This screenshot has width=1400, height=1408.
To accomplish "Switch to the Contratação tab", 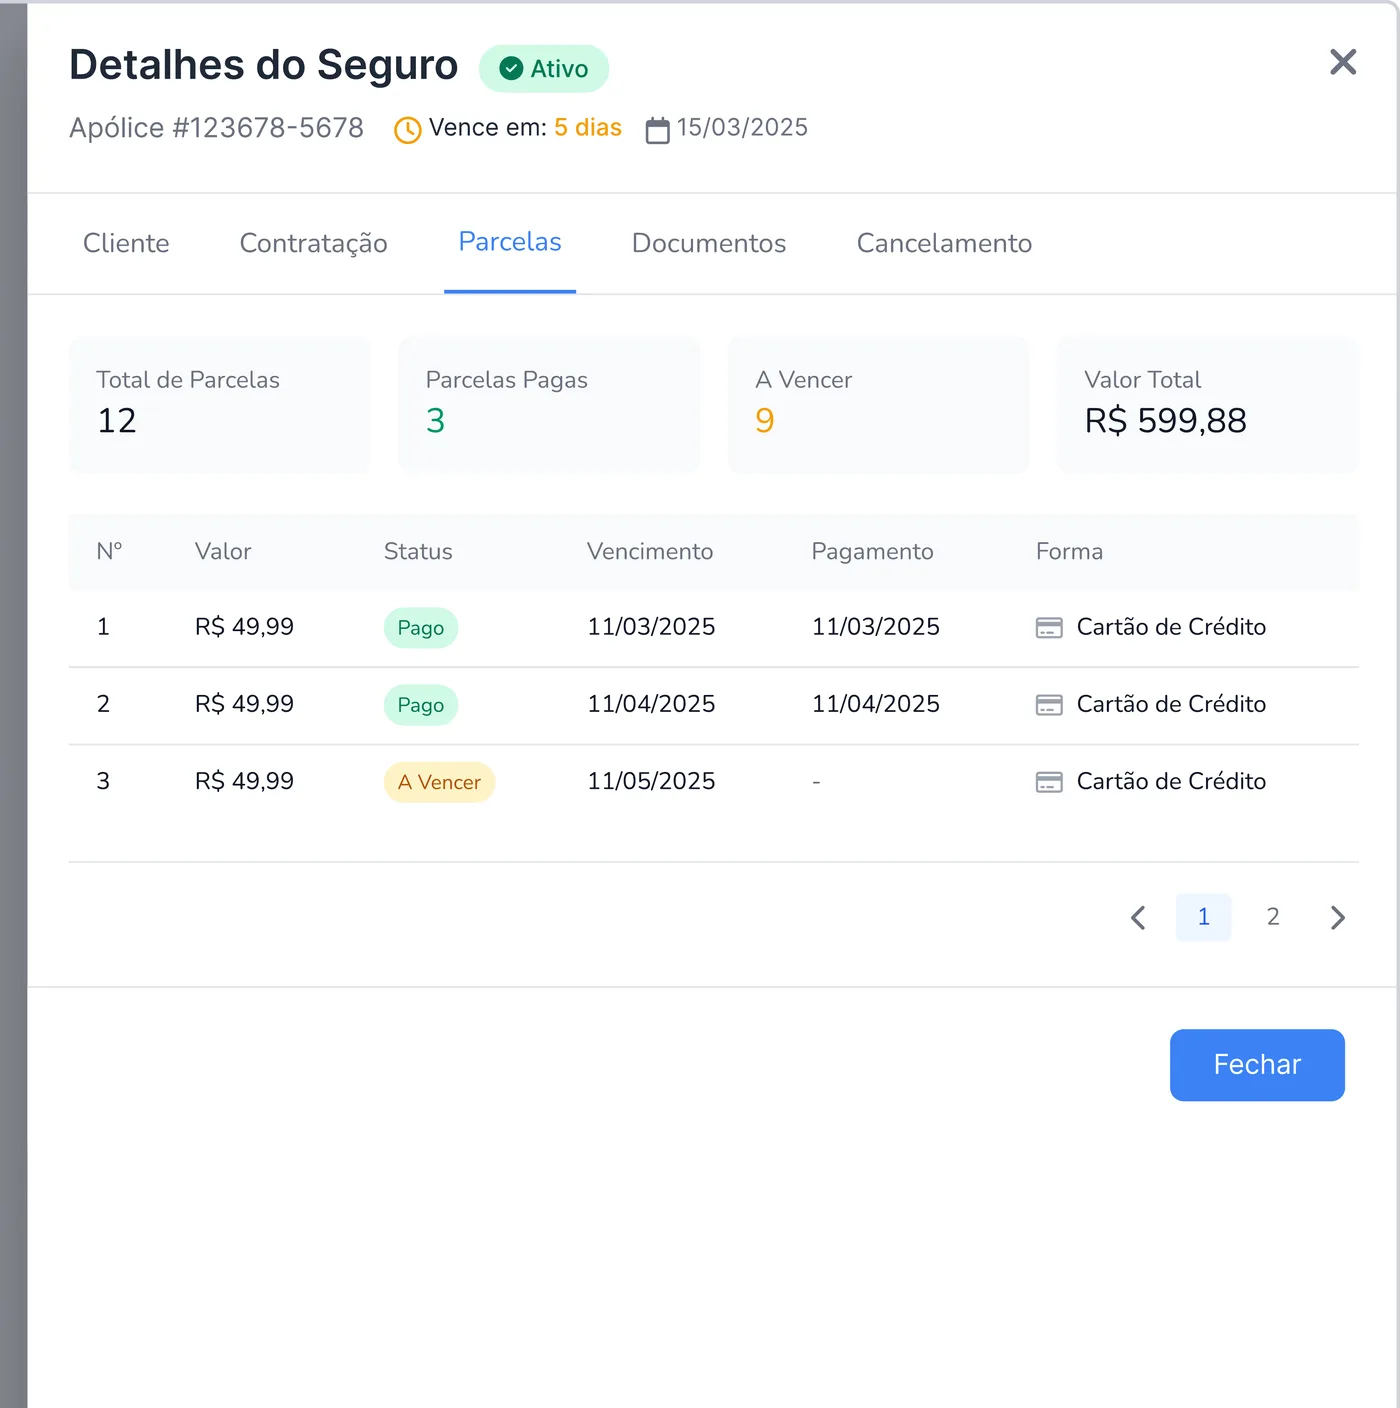I will coord(314,243).
